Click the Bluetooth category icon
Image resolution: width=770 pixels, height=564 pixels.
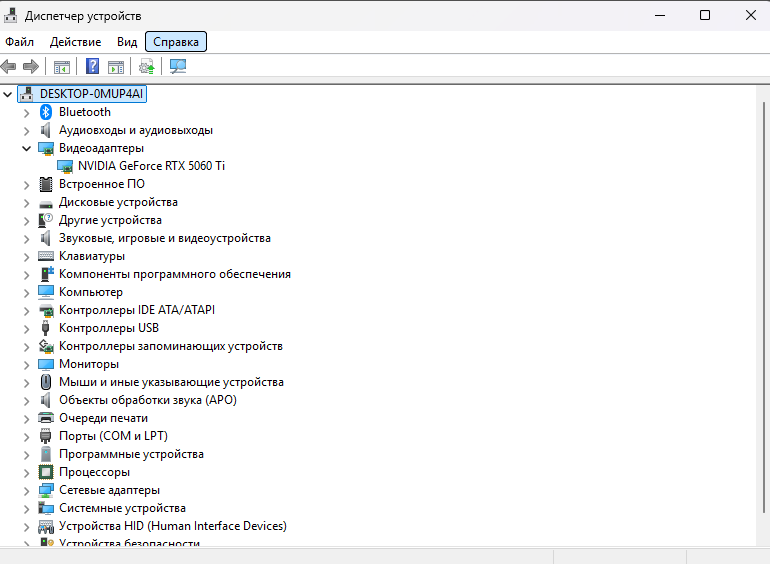(46, 112)
